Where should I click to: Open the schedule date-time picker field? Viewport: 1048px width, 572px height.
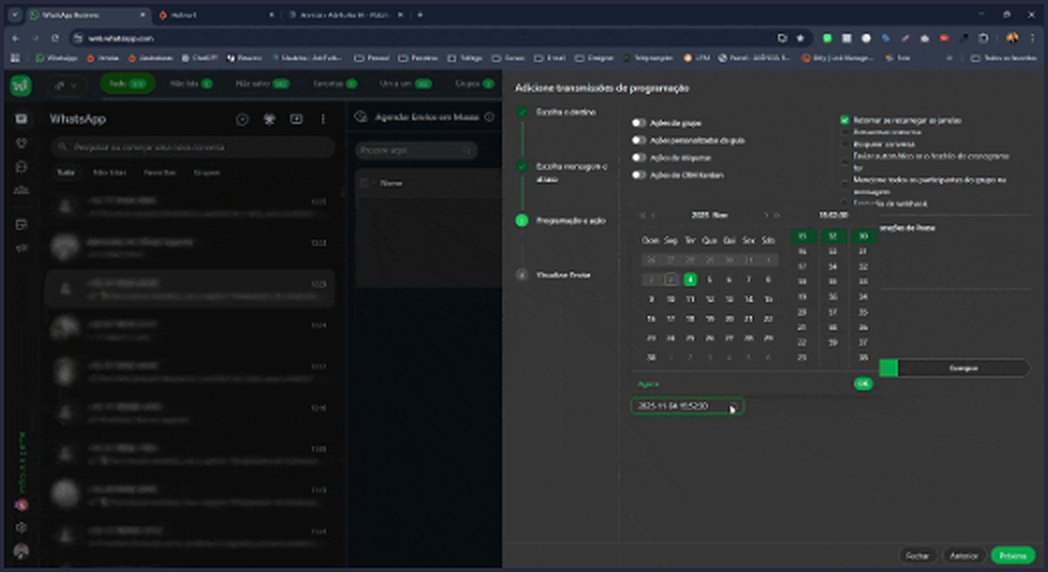[687, 406]
